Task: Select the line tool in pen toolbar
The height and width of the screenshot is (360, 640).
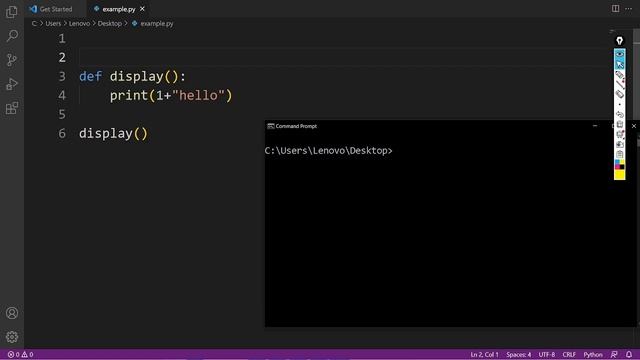Action: pos(620,84)
